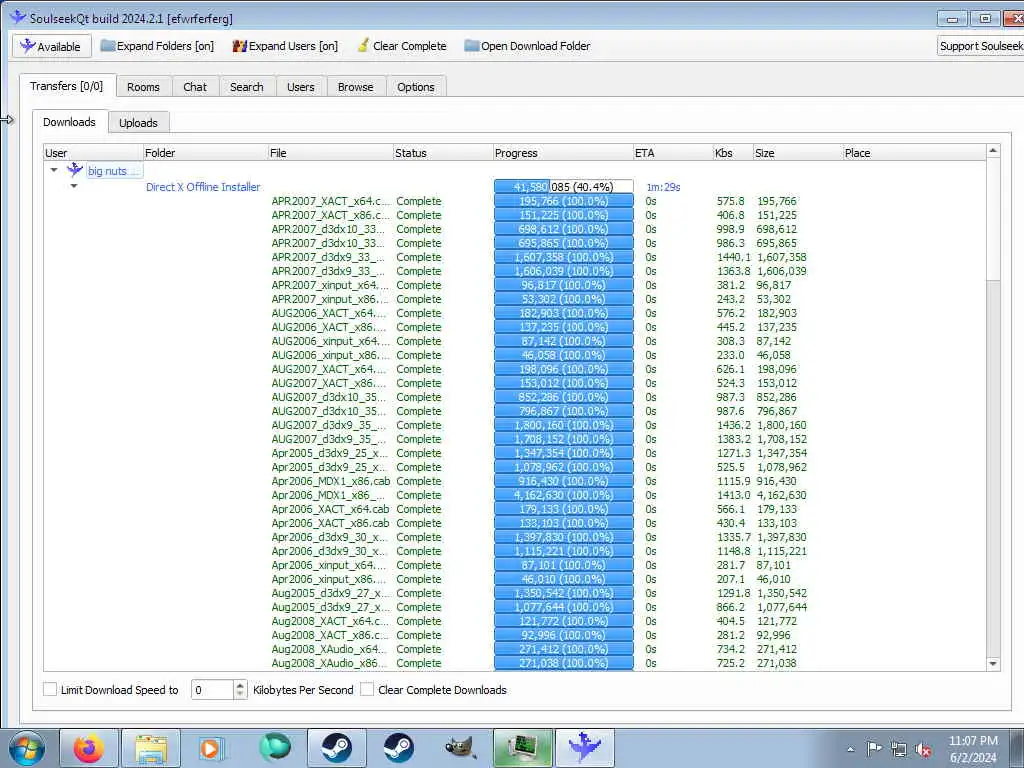Click the Expand Folders folder icon
This screenshot has height=768, width=1024.
107,46
